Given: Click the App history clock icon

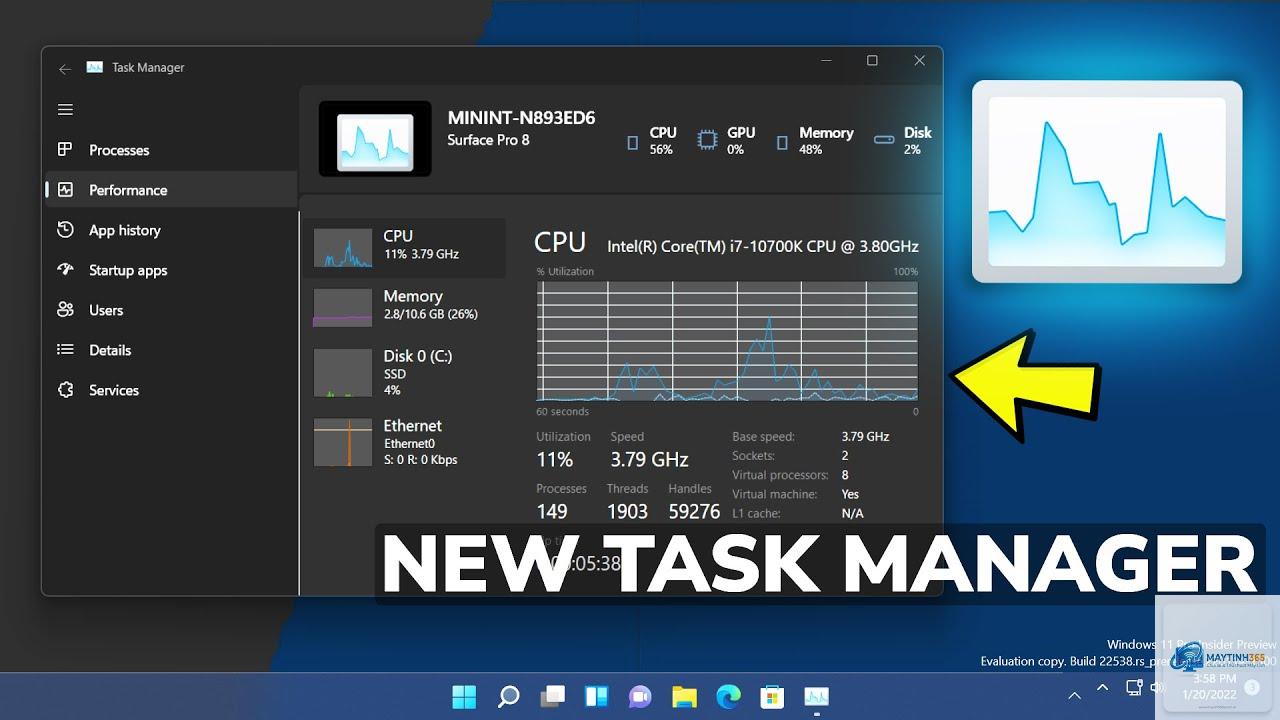Looking at the screenshot, I should pos(65,229).
